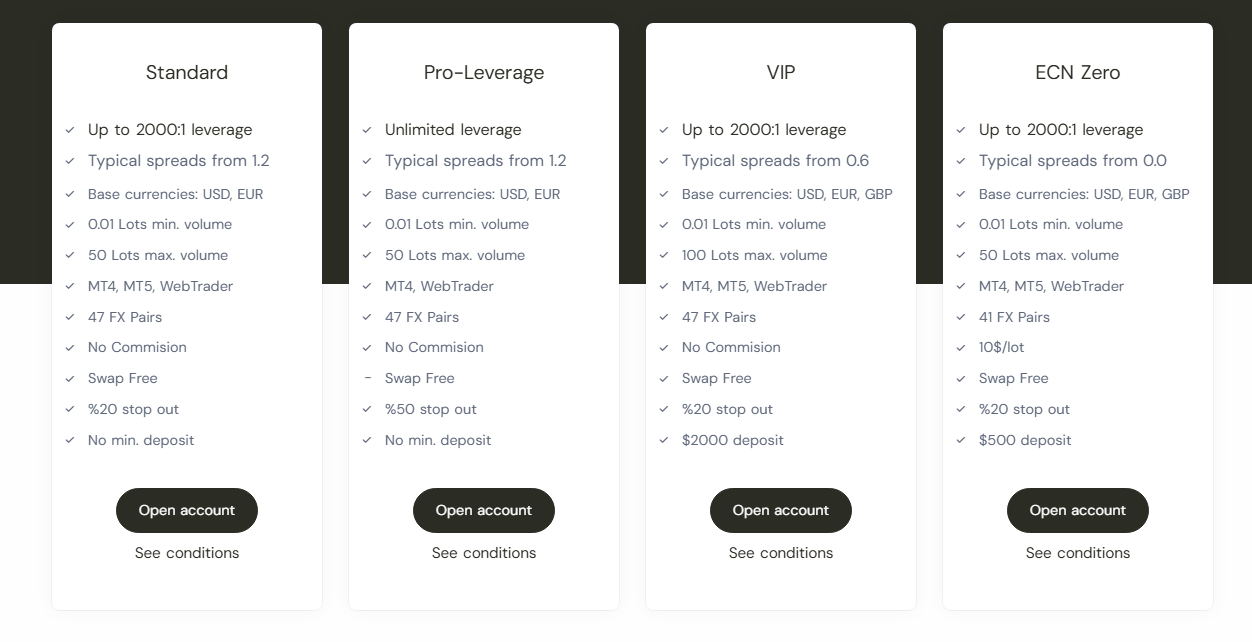Click checkmark beside 41 FX Pairs
This screenshot has height=642, width=1252.
(961, 317)
